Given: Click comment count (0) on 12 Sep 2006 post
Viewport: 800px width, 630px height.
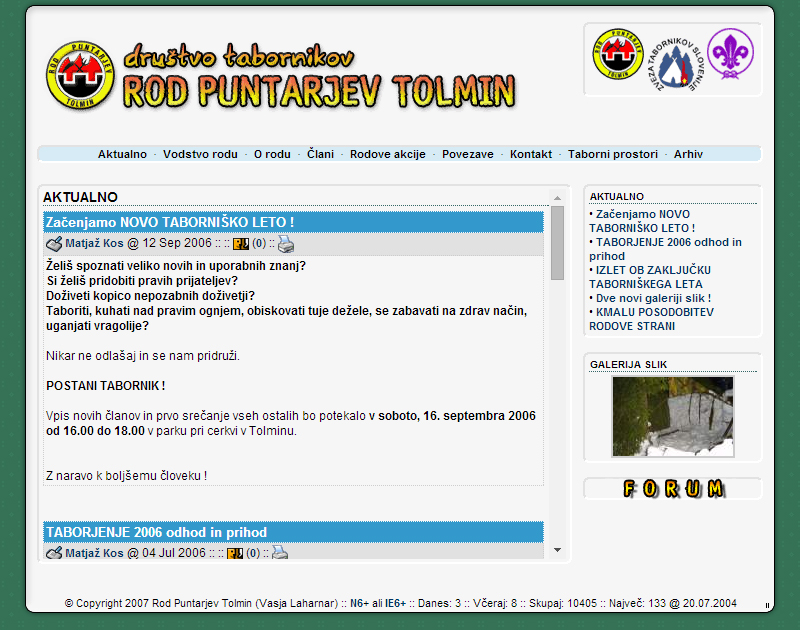Looking at the screenshot, I should (259, 243).
